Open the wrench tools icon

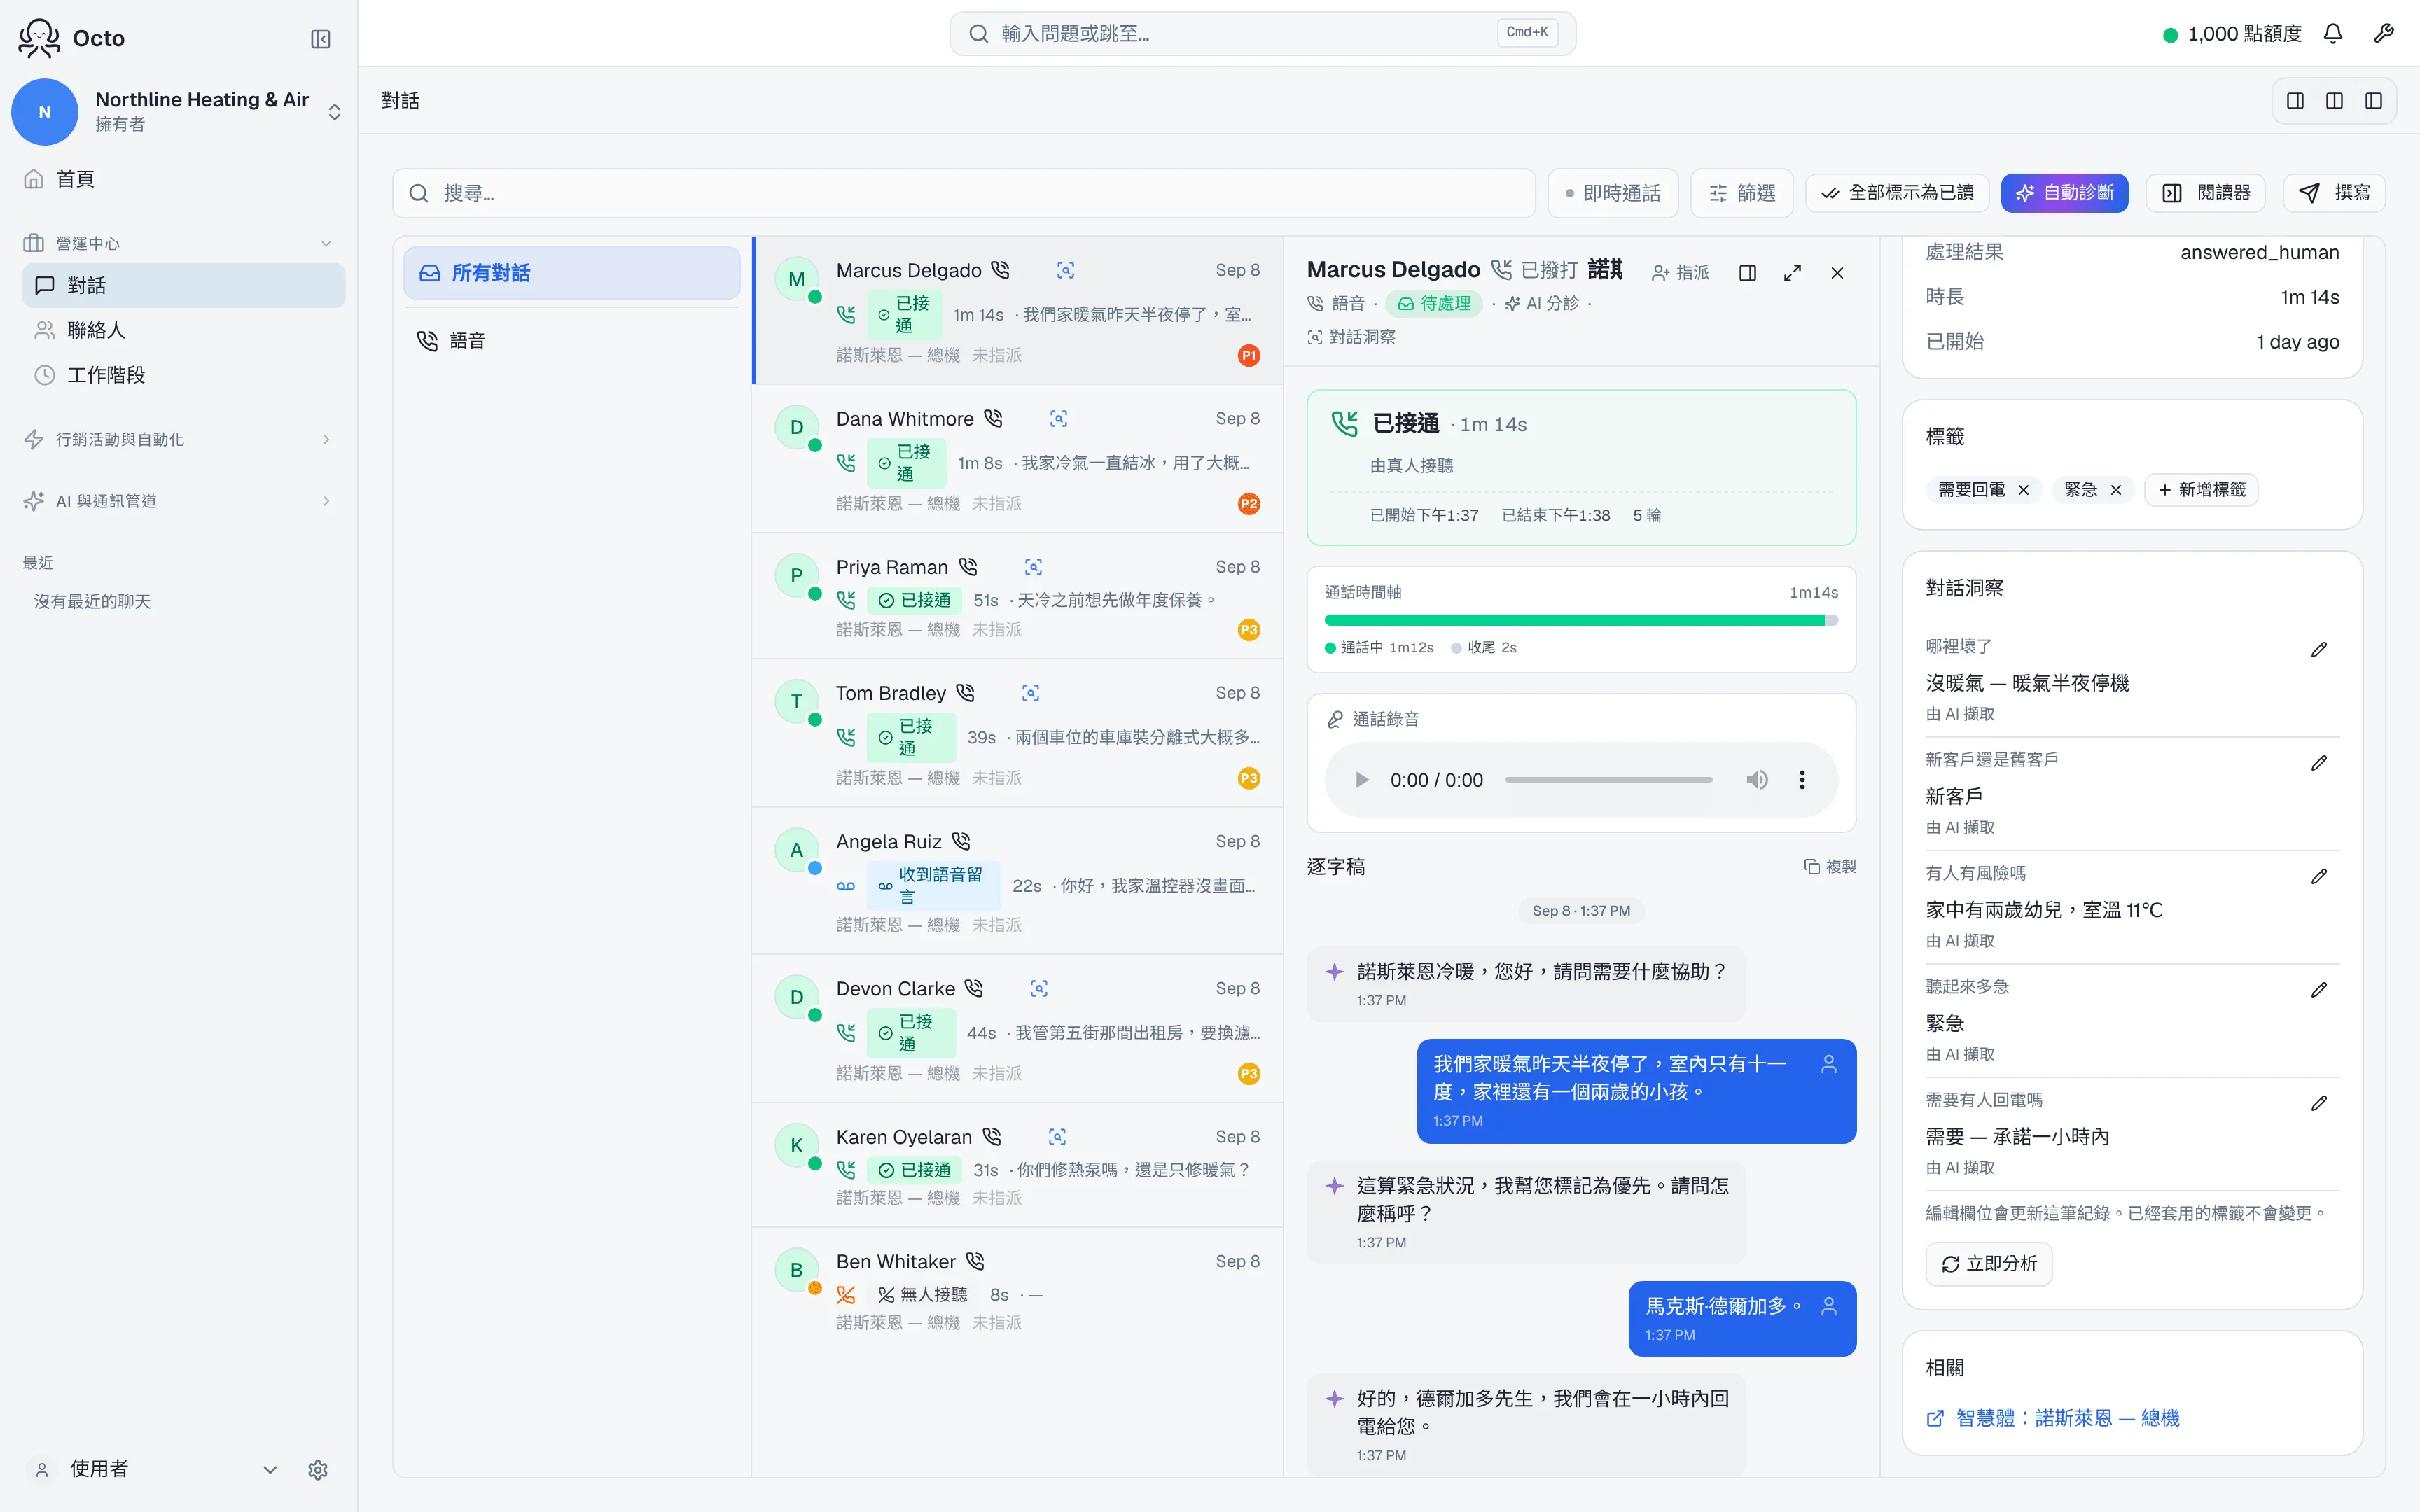pos(2384,34)
